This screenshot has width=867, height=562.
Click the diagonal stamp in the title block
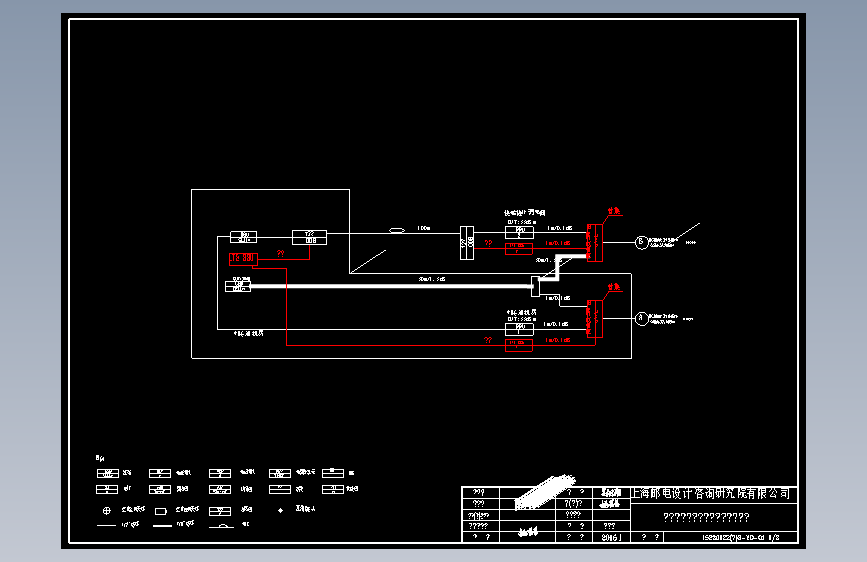click(545, 492)
